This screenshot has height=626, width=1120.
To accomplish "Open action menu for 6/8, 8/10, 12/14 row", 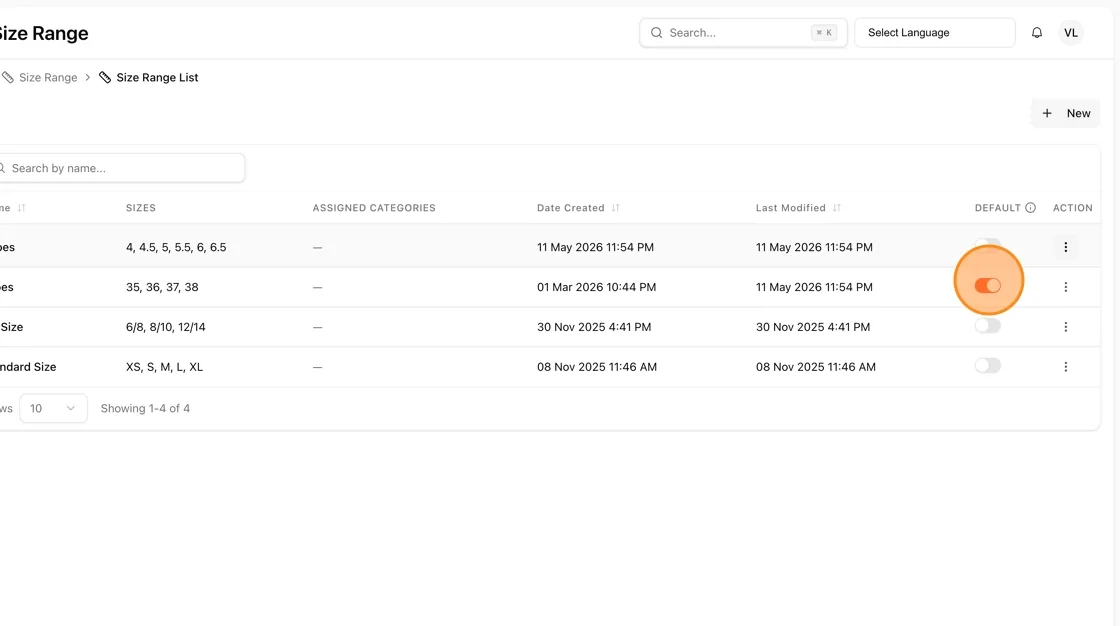I will [x=1065, y=327].
